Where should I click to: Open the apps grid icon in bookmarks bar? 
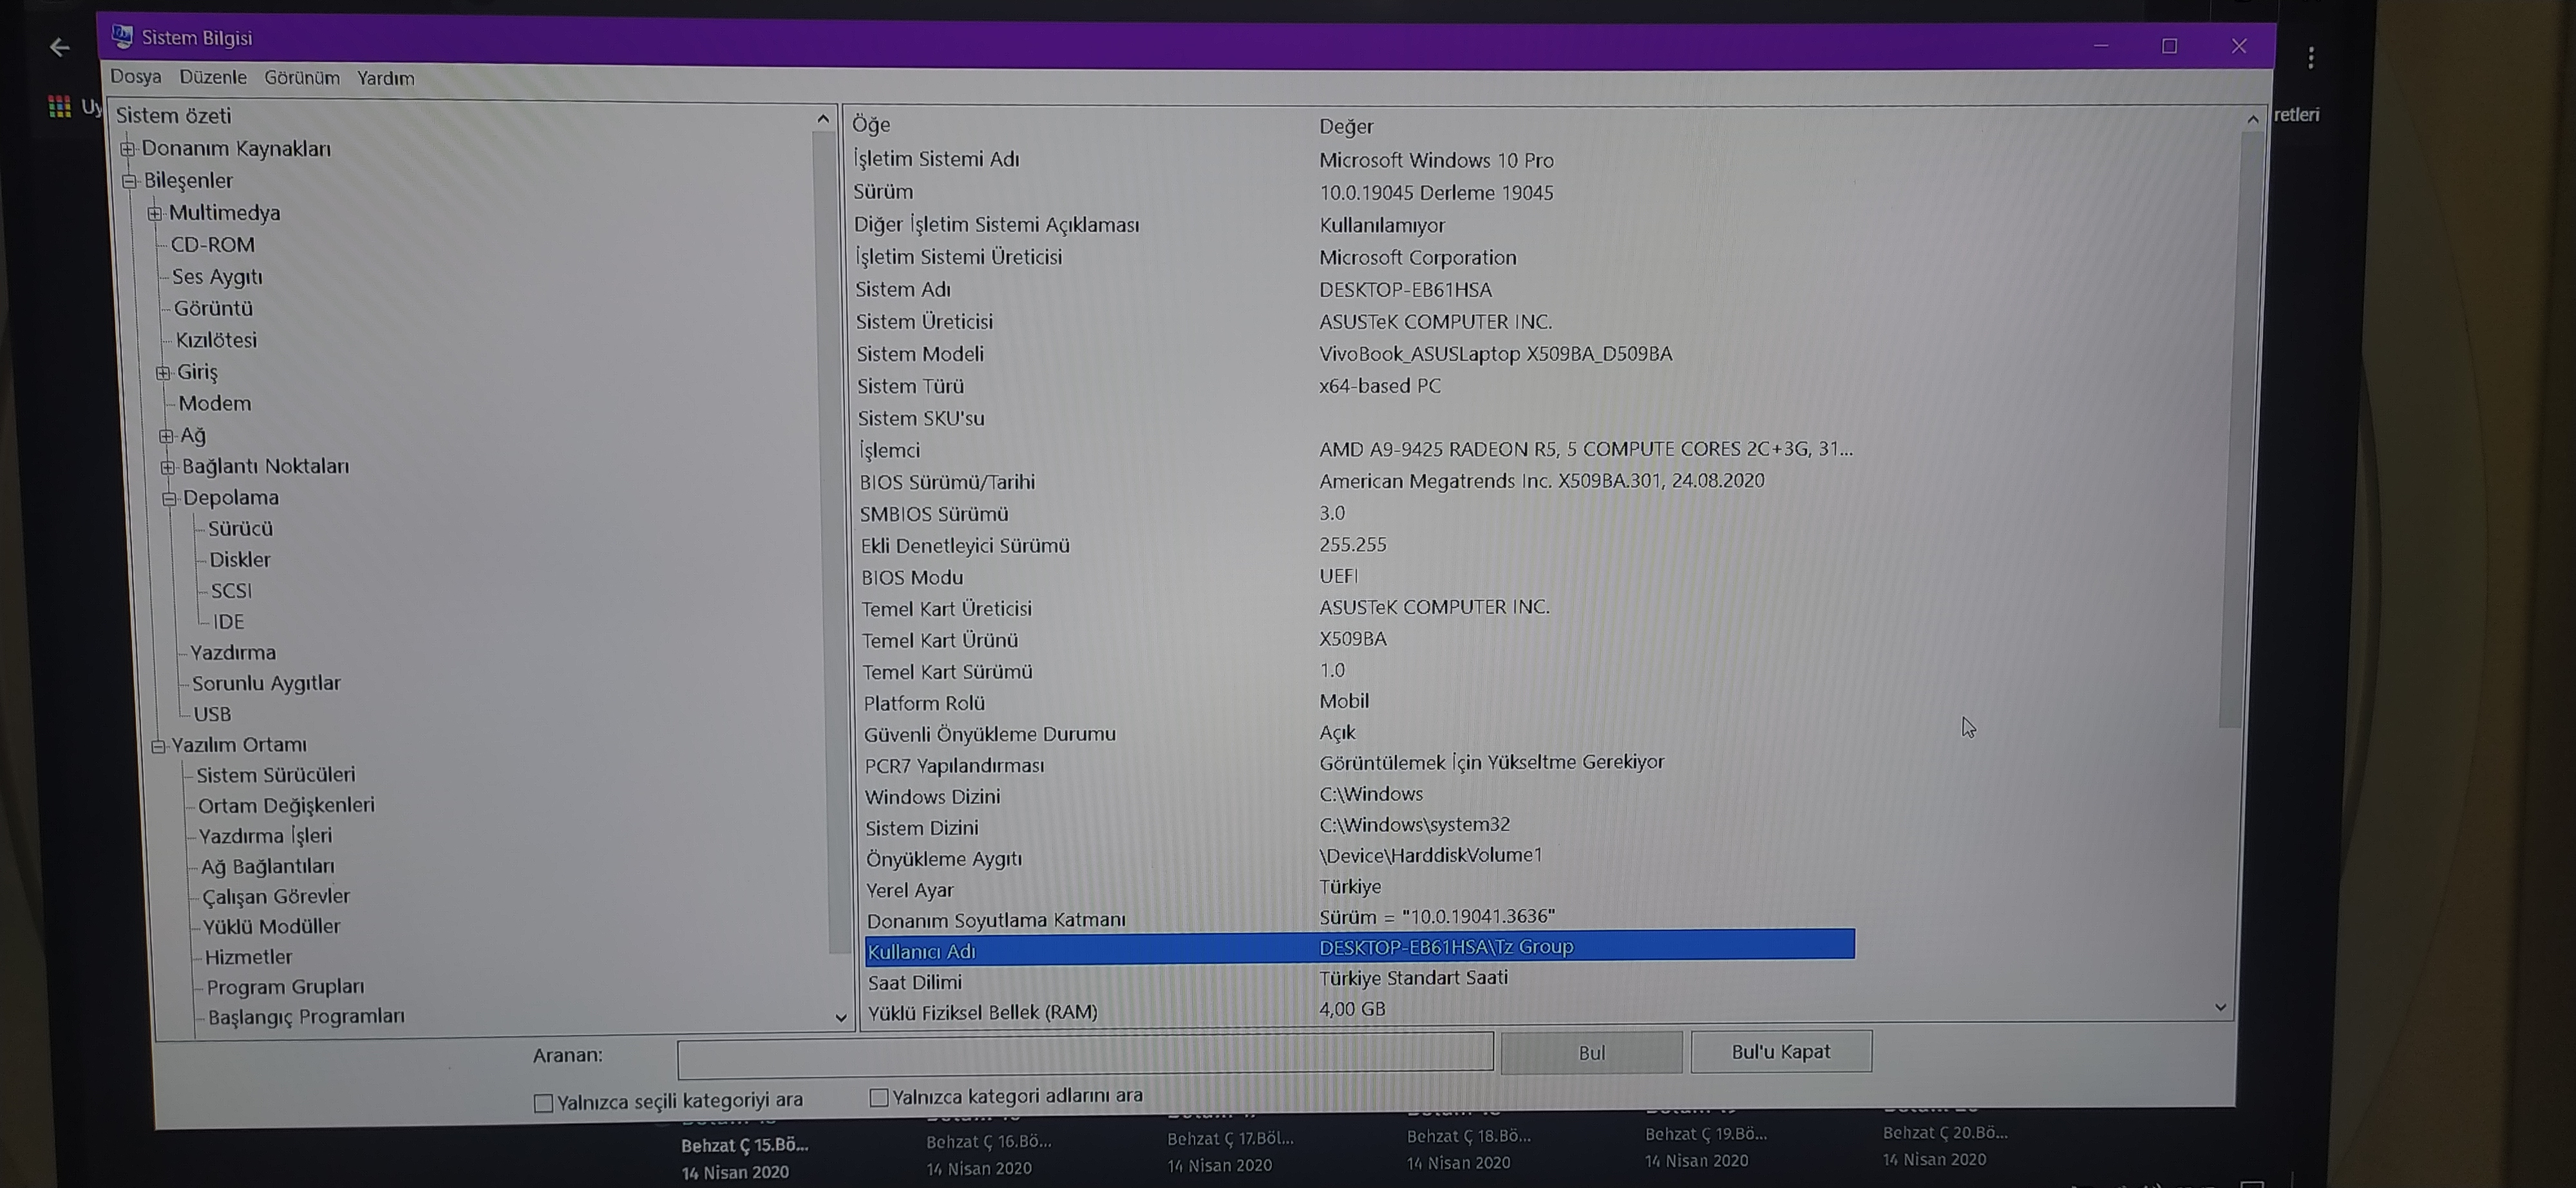60,106
